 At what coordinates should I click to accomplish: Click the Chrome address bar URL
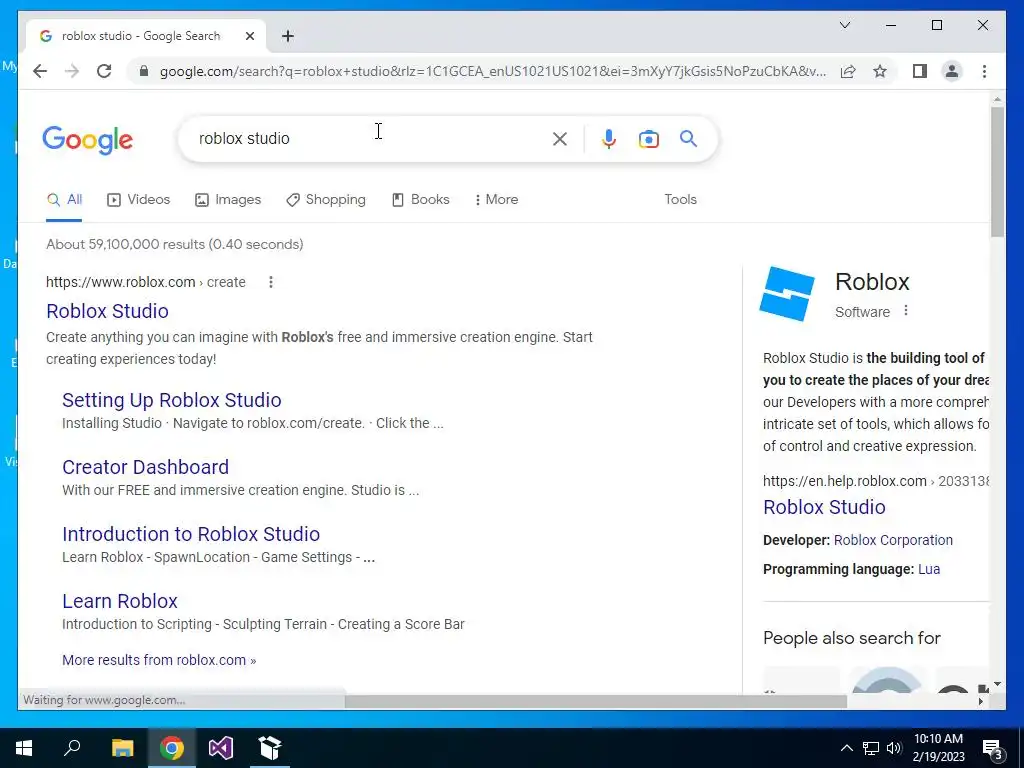coord(492,71)
